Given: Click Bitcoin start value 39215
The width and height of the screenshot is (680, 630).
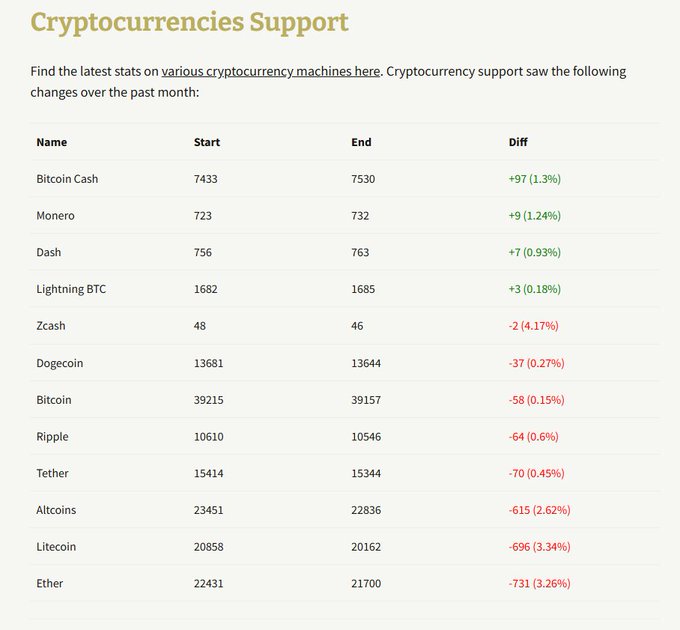Looking at the screenshot, I should point(209,400).
